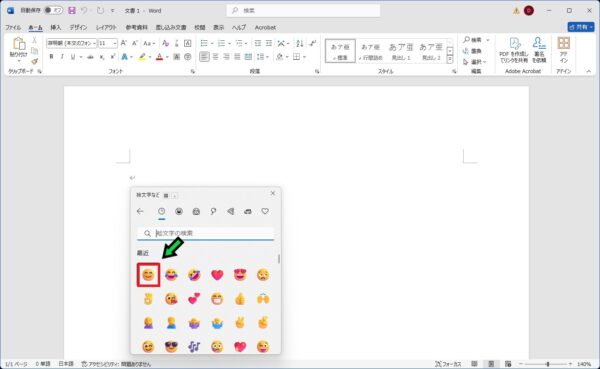Click the Paste clipboard icon

point(18,44)
